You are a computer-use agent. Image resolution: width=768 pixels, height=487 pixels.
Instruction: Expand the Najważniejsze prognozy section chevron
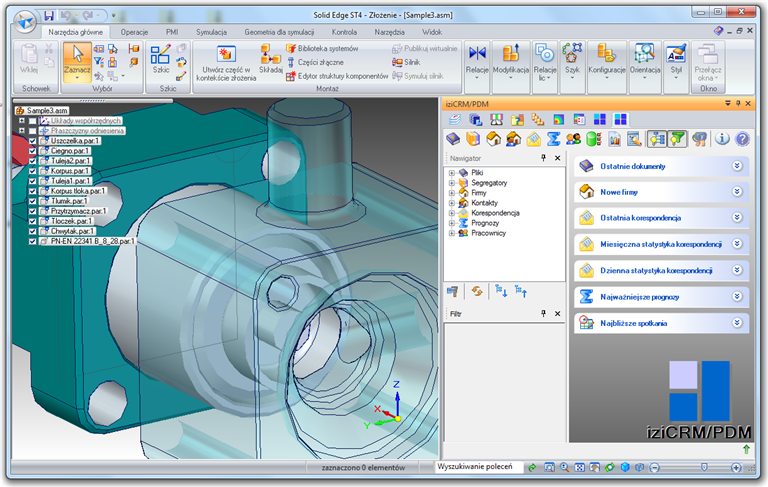[737, 296]
